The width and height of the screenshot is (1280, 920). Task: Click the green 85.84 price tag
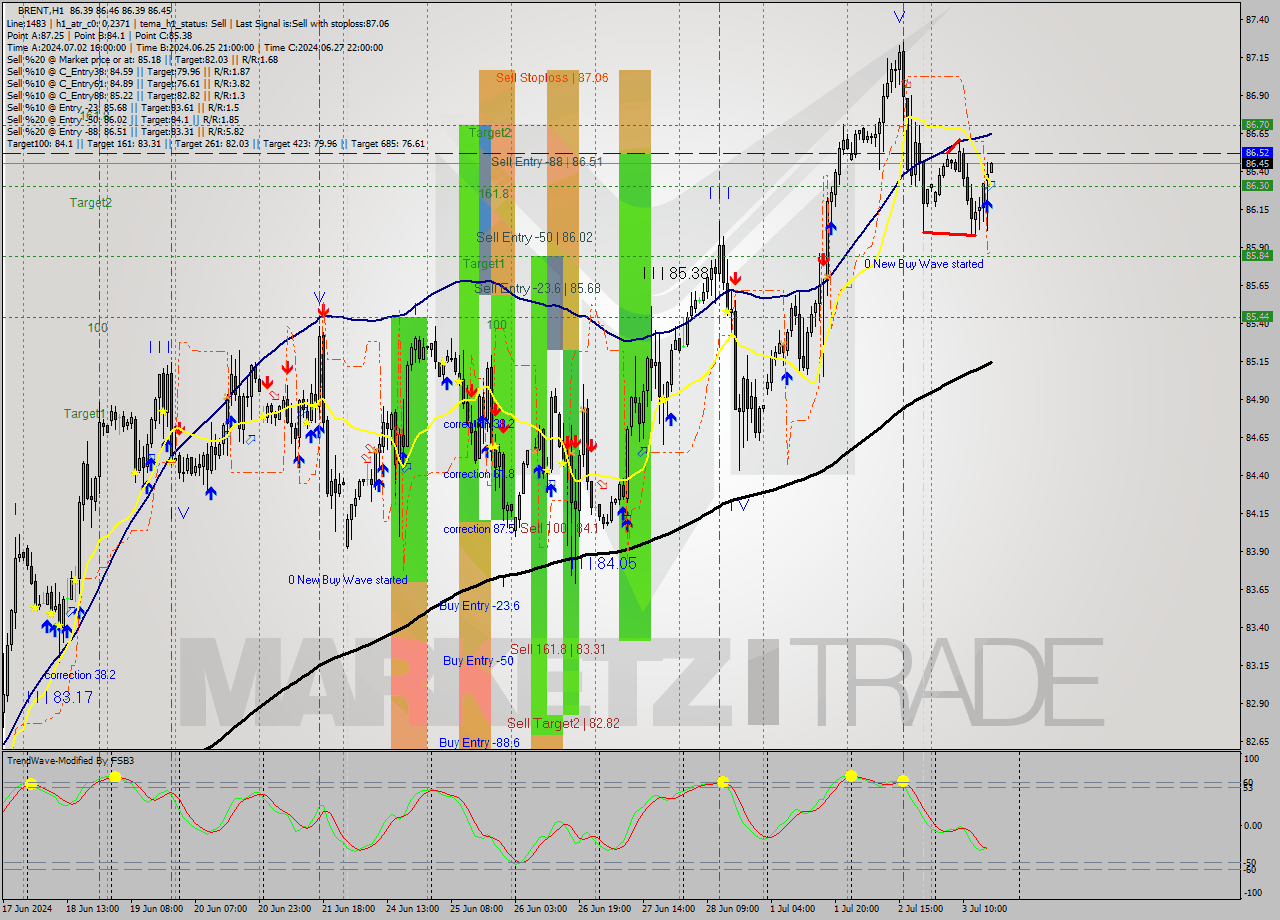(x=1257, y=255)
